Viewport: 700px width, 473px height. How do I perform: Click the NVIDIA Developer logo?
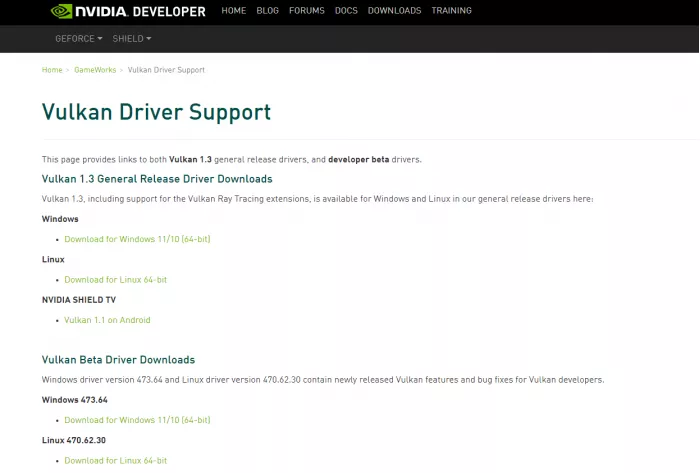tap(128, 11)
